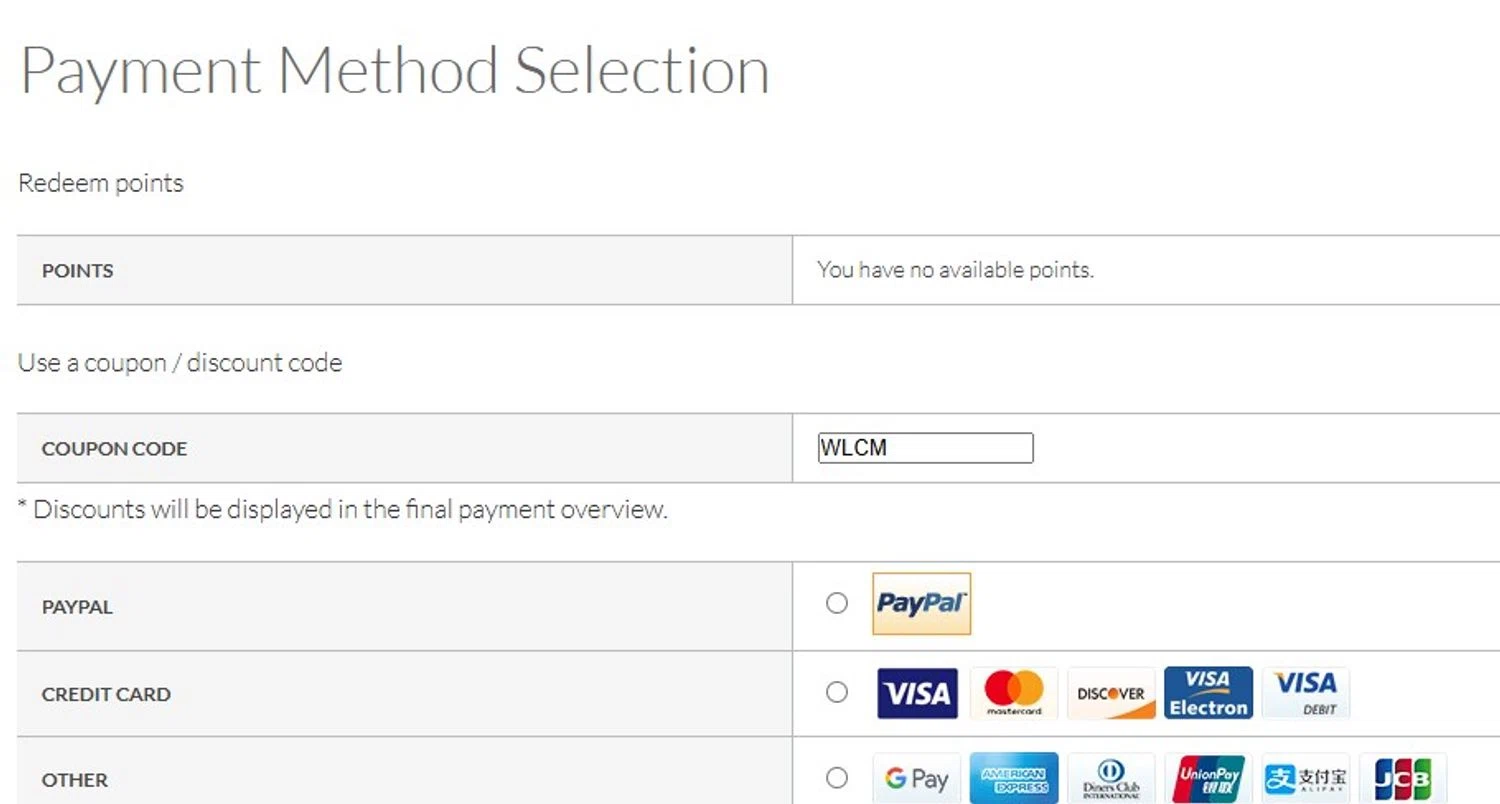Click the PayPal logo

tap(921, 604)
